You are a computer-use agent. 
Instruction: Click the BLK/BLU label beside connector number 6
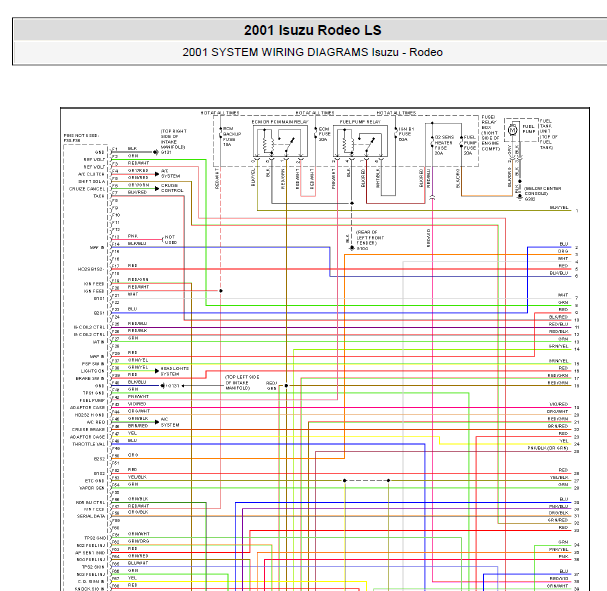(559, 273)
